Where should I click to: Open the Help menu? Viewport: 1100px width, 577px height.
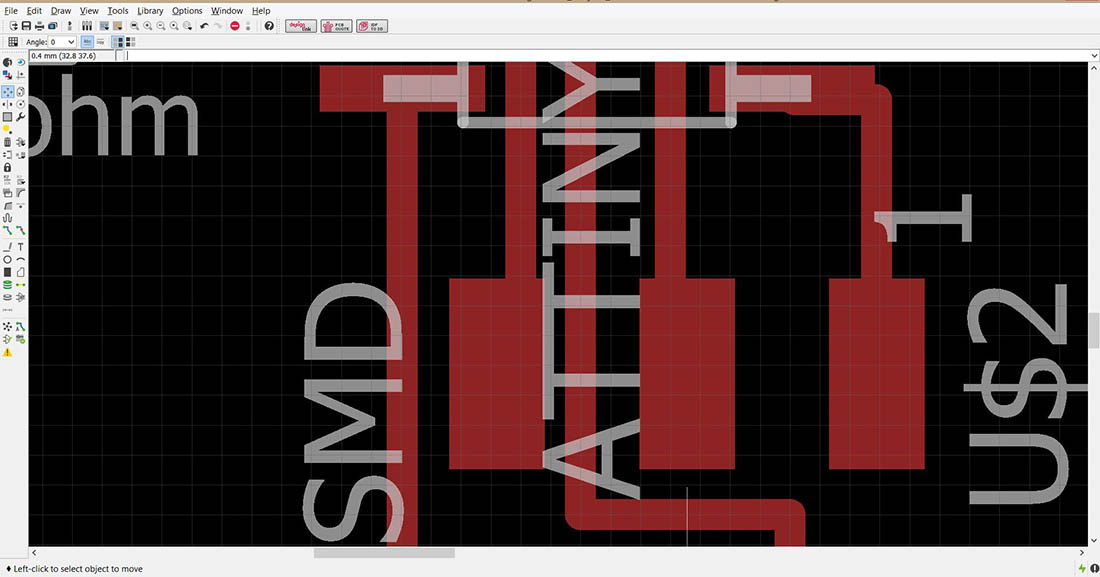261,11
